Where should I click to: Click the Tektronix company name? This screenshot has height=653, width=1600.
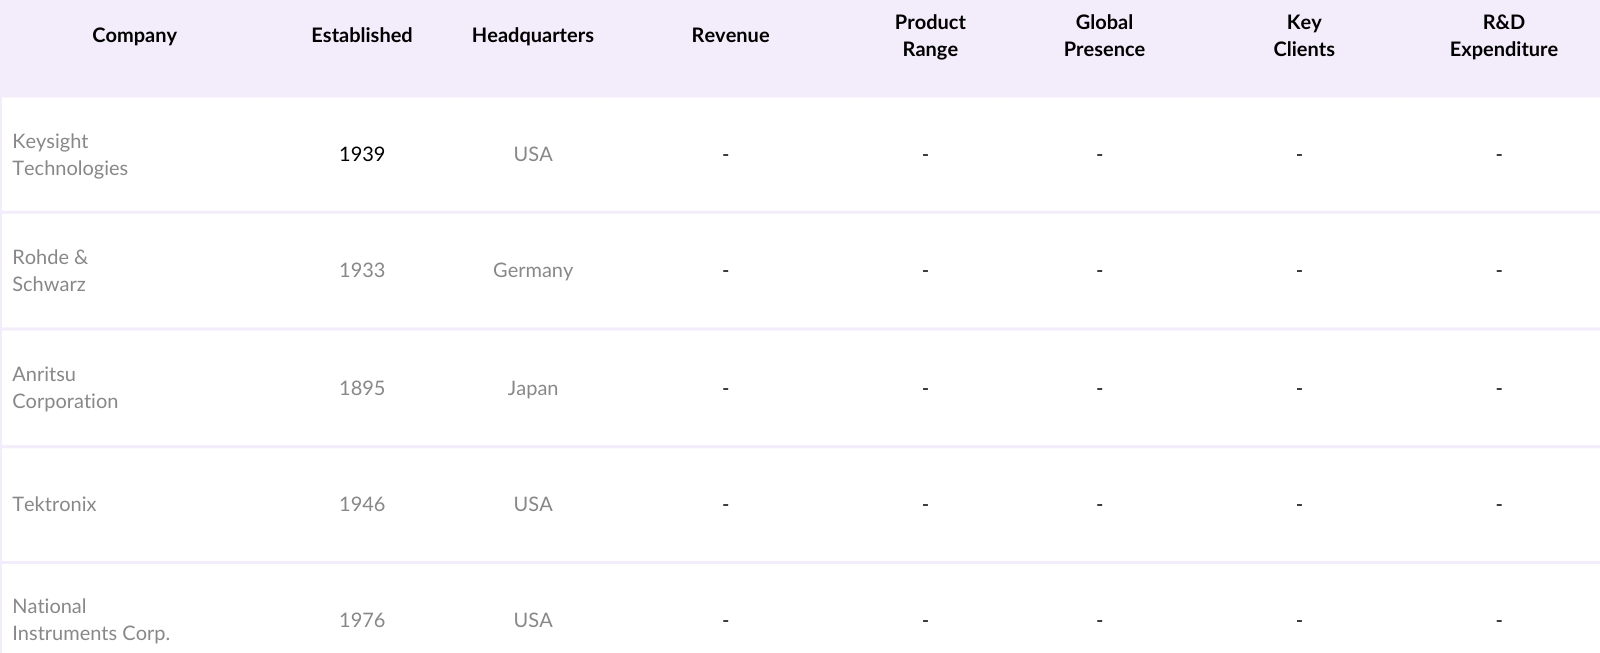pyautogui.click(x=55, y=504)
